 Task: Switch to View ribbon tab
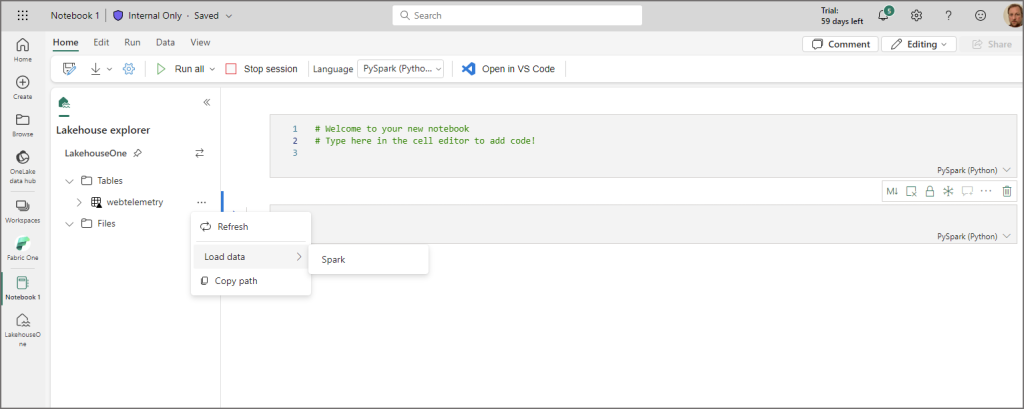(x=200, y=42)
